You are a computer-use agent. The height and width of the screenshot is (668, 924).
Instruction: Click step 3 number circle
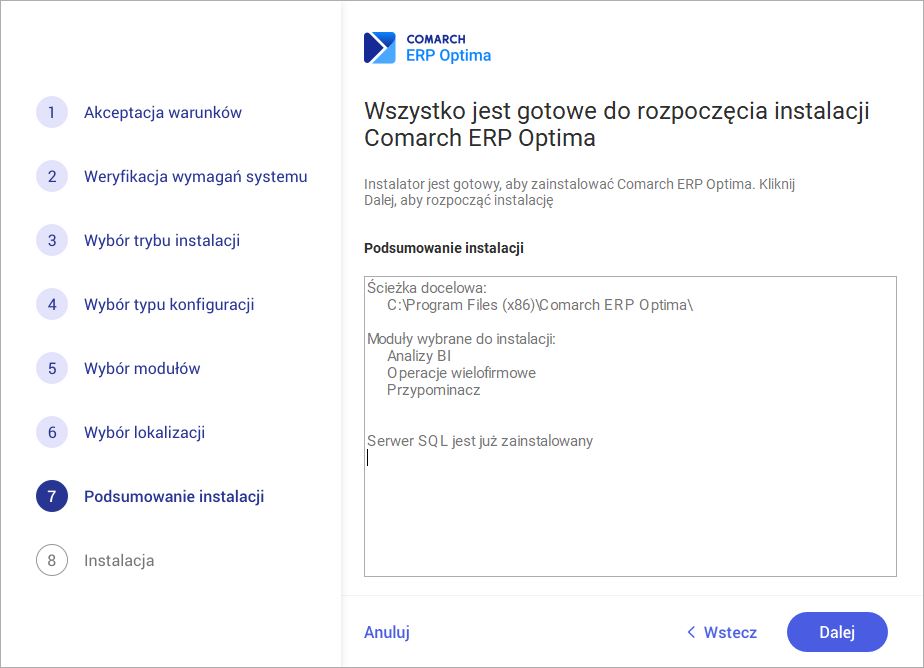pyautogui.click(x=52, y=240)
